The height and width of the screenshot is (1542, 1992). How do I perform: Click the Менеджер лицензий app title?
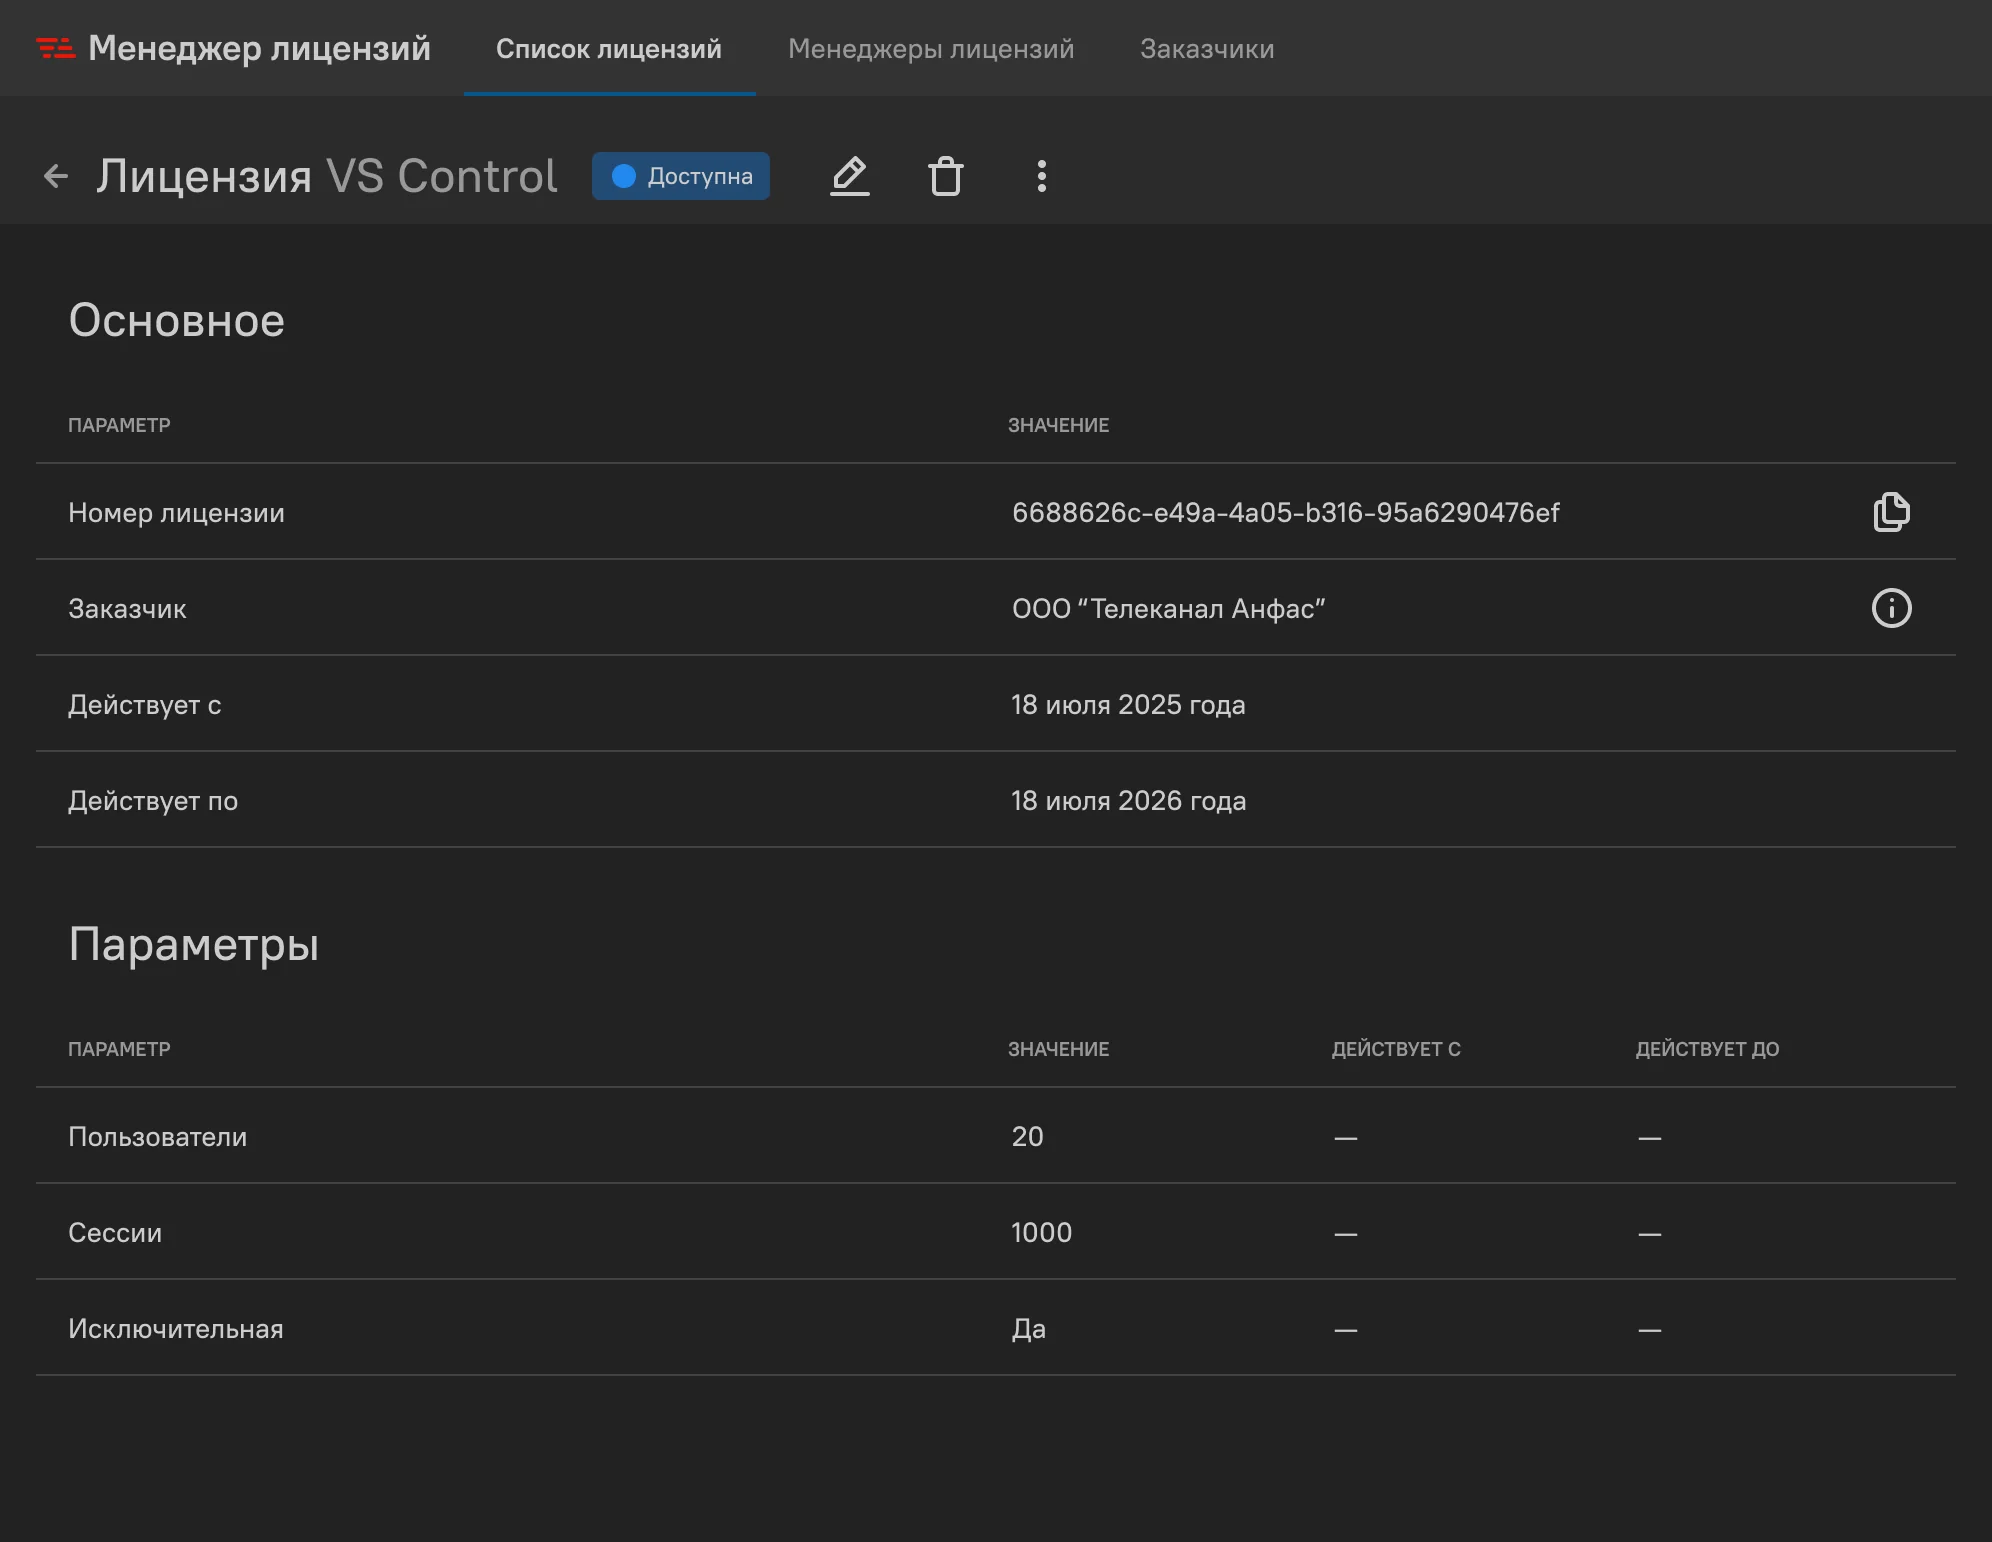(259, 48)
